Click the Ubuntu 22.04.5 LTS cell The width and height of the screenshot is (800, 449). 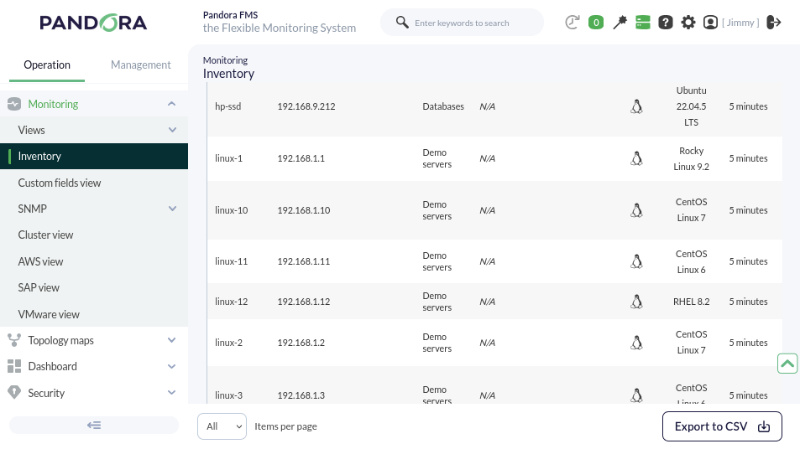(691, 106)
